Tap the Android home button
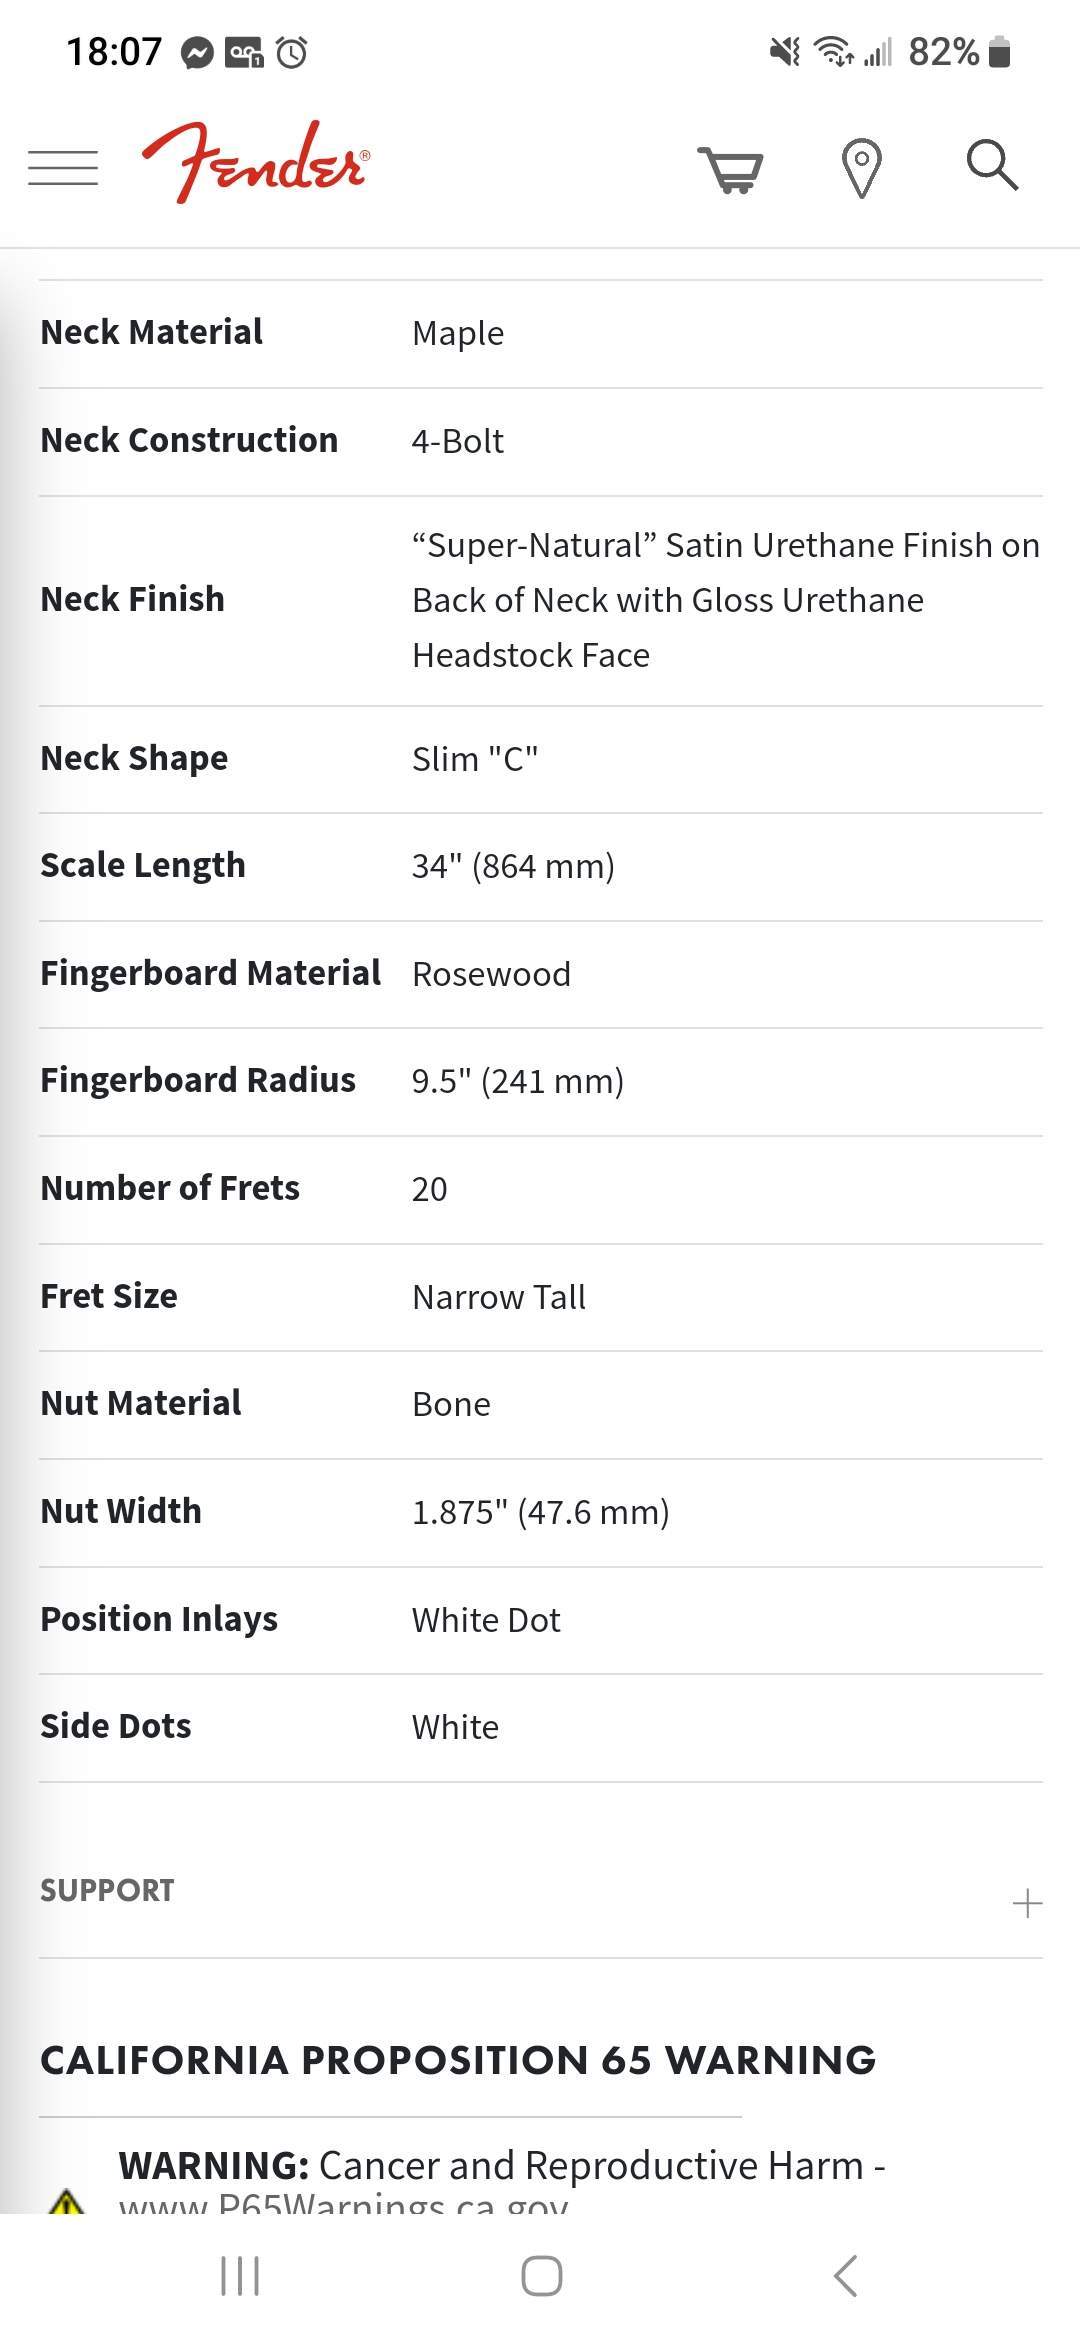This screenshot has width=1080, height=2340. pyautogui.click(x=541, y=2276)
